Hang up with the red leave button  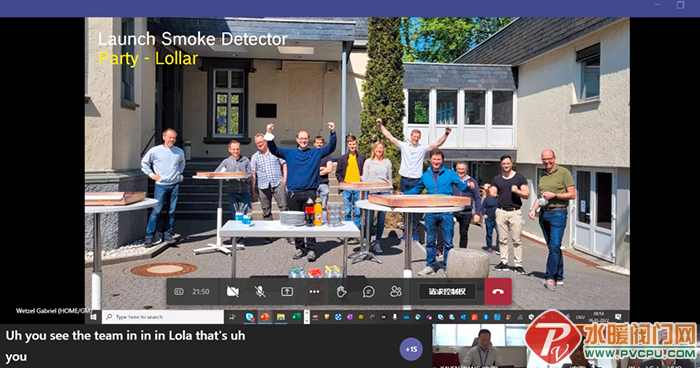[x=498, y=292]
